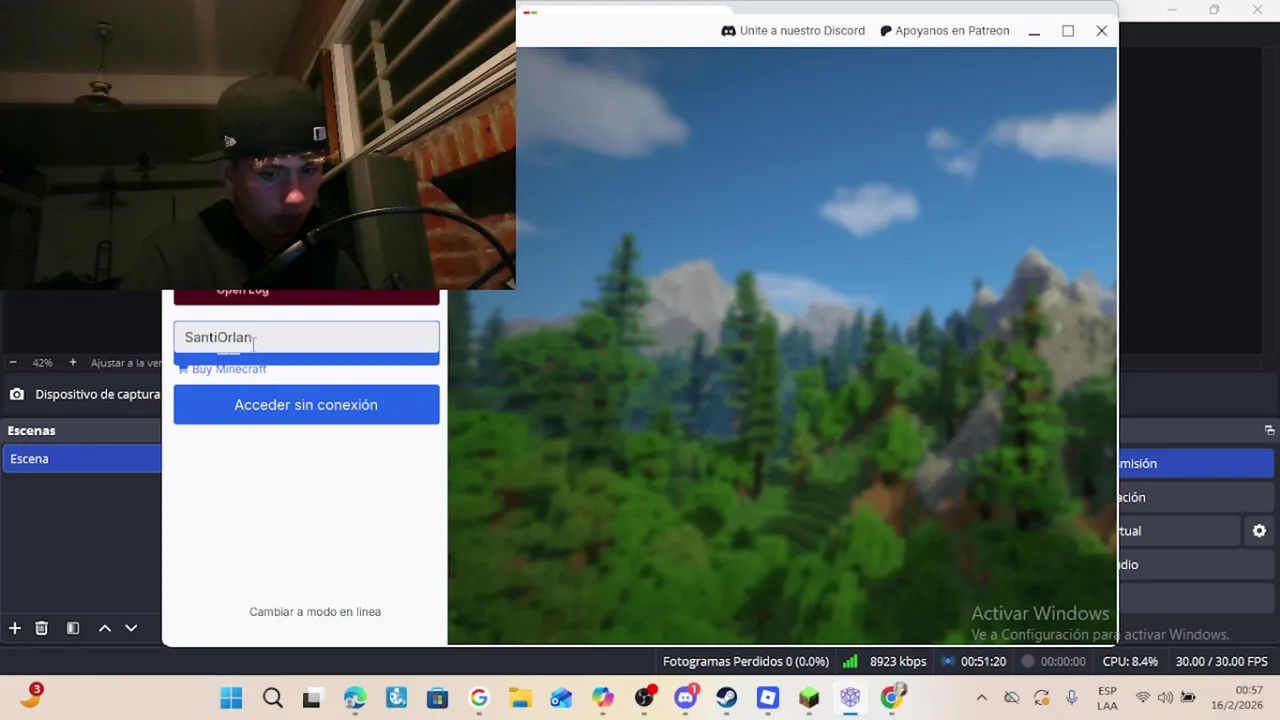Screen dimensions: 1280x720
Task: Add a new scene in OBS
Action: coord(15,628)
